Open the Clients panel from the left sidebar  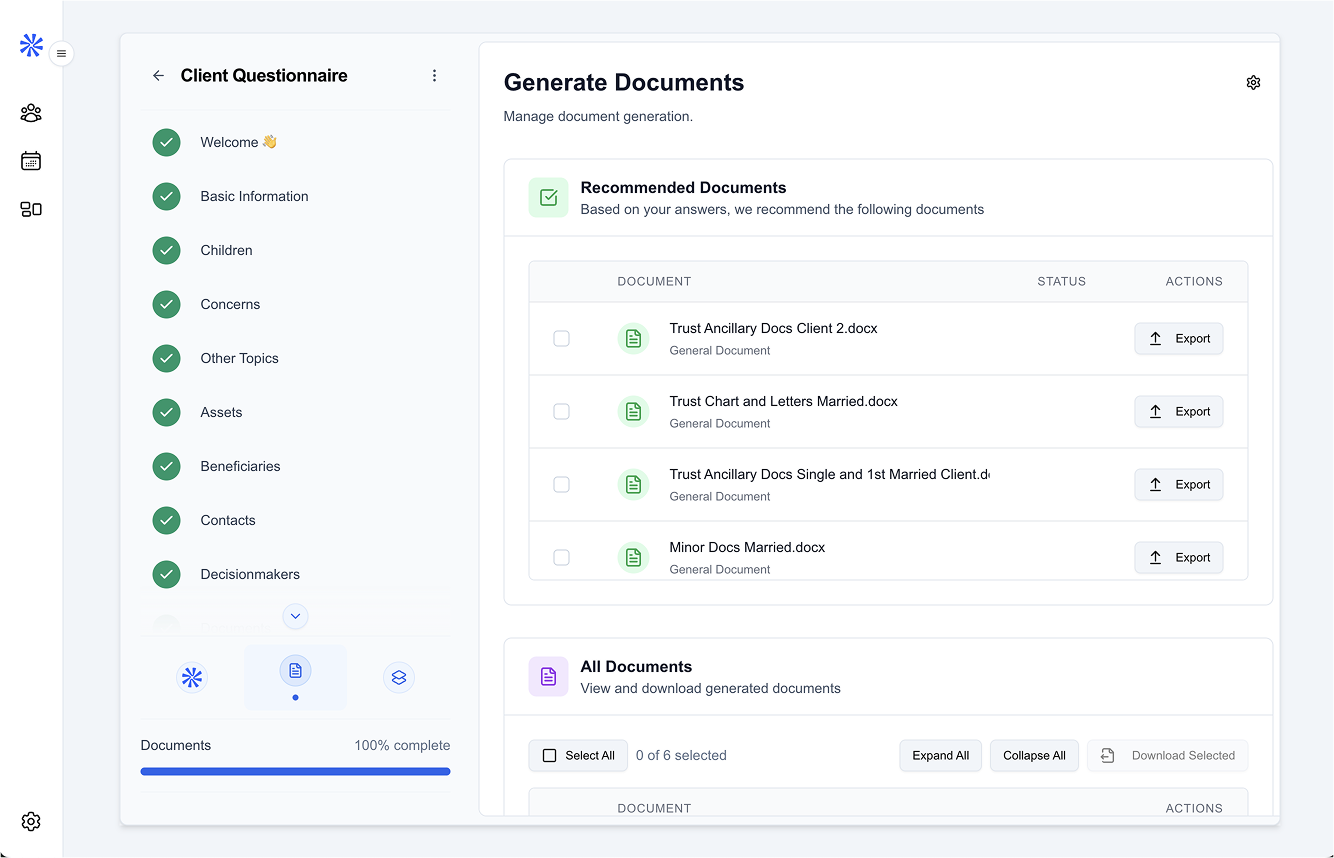(x=30, y=113)
